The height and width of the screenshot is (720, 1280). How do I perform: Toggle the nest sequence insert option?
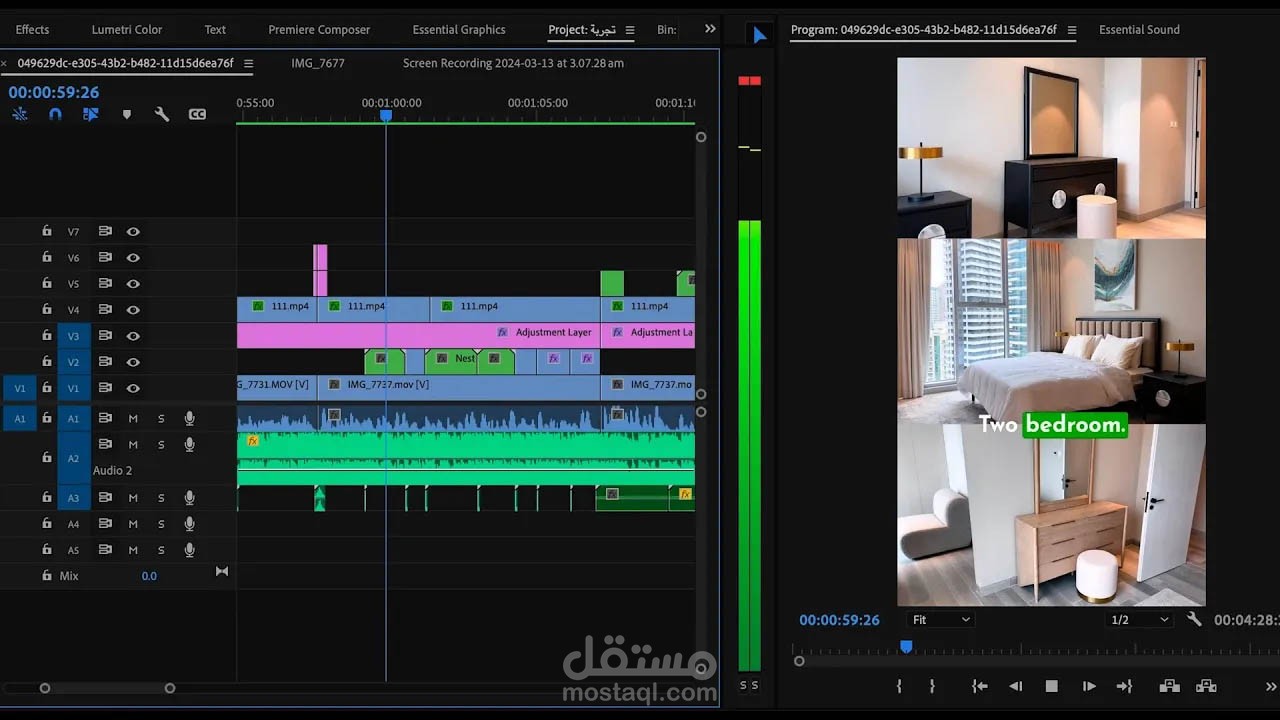(20, 114)
